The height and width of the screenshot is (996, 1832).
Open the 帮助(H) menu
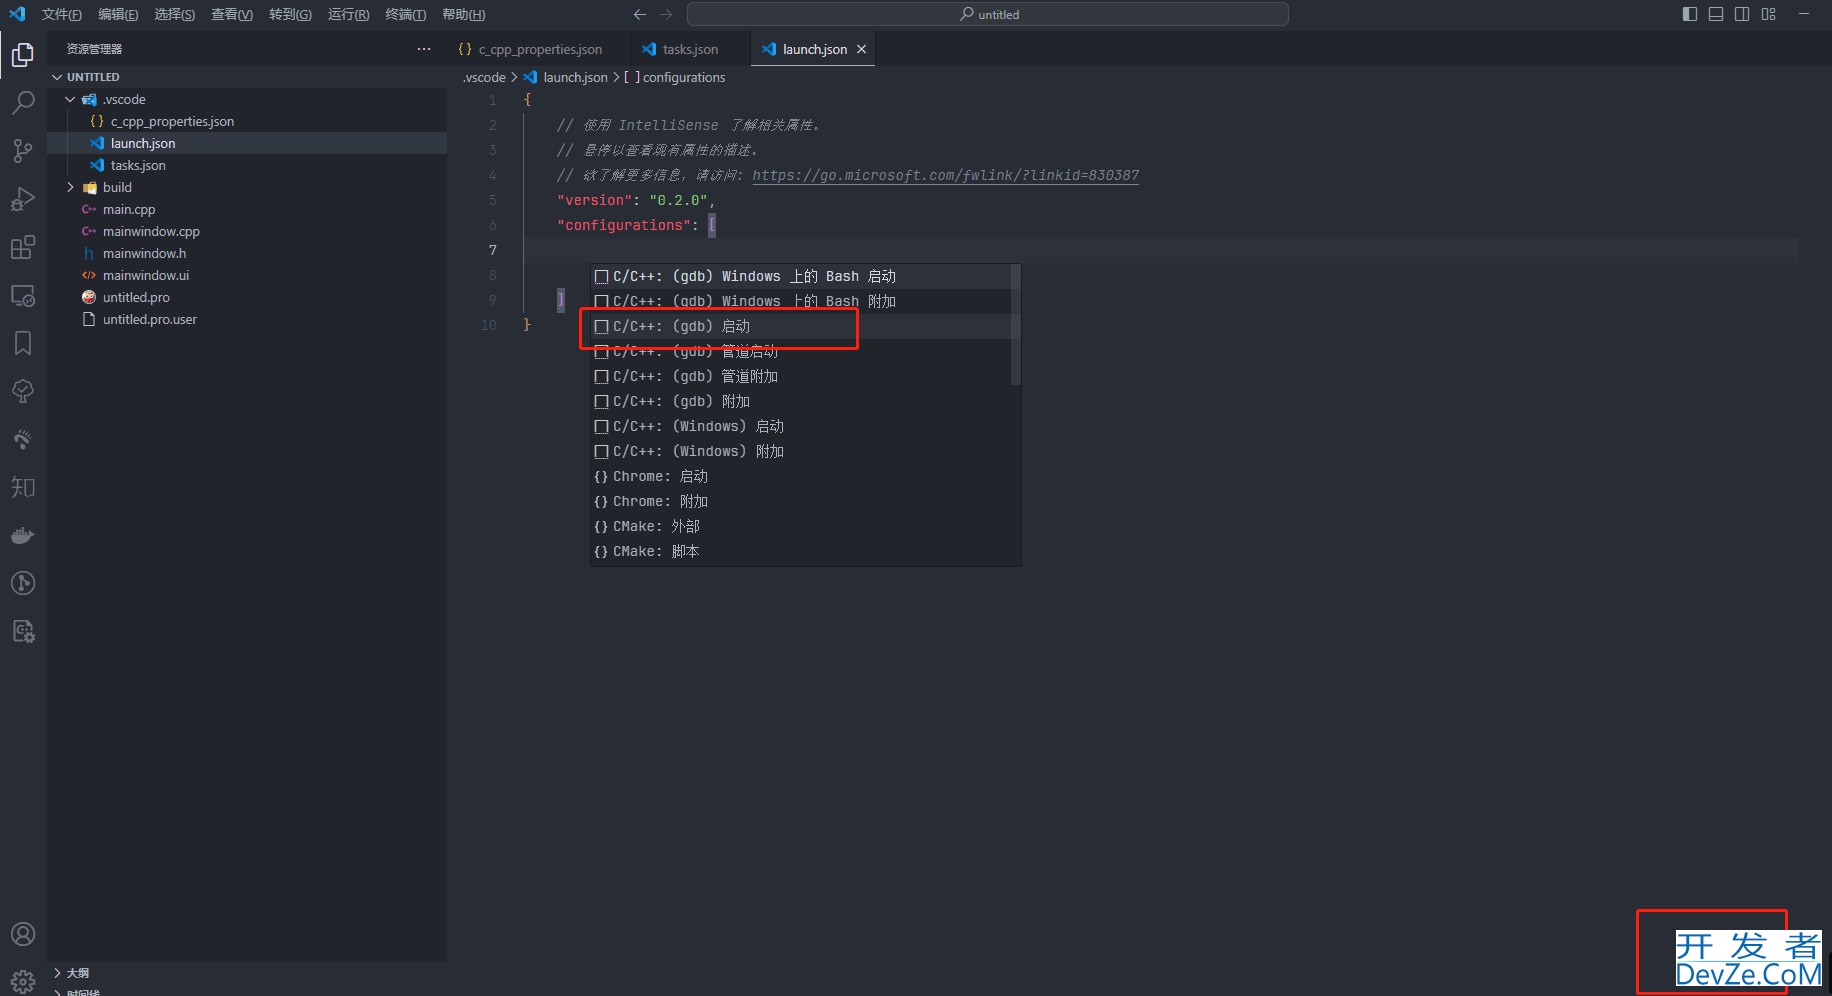tap(464, 14)
